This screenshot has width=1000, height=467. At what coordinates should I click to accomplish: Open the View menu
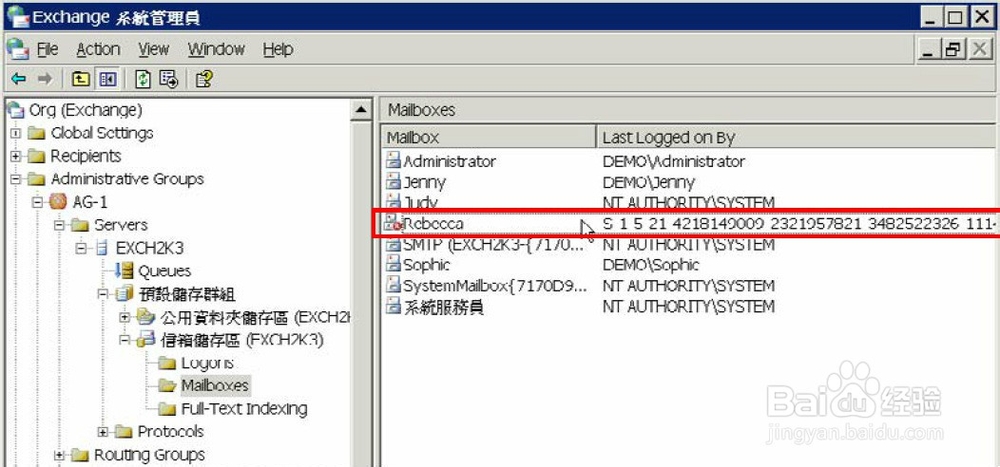[x=154, y=49]
